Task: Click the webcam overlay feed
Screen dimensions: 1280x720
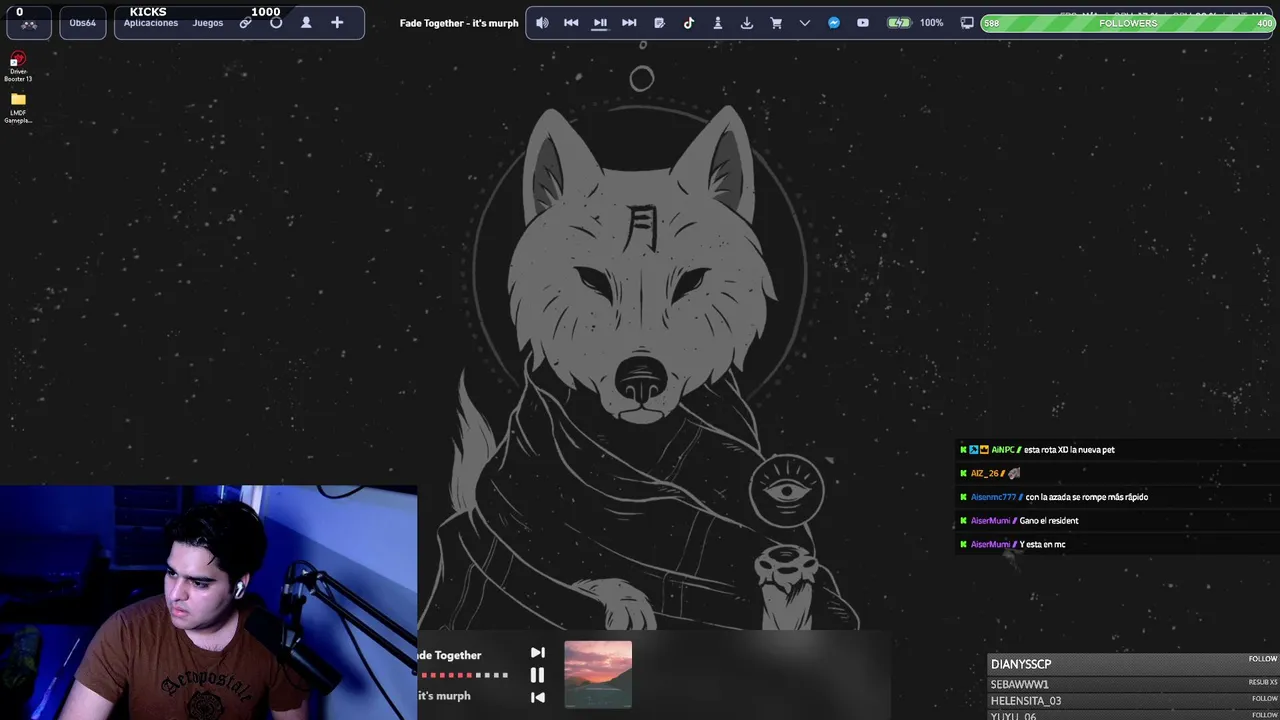Action: pyautogui.click(x=208, y=602)
